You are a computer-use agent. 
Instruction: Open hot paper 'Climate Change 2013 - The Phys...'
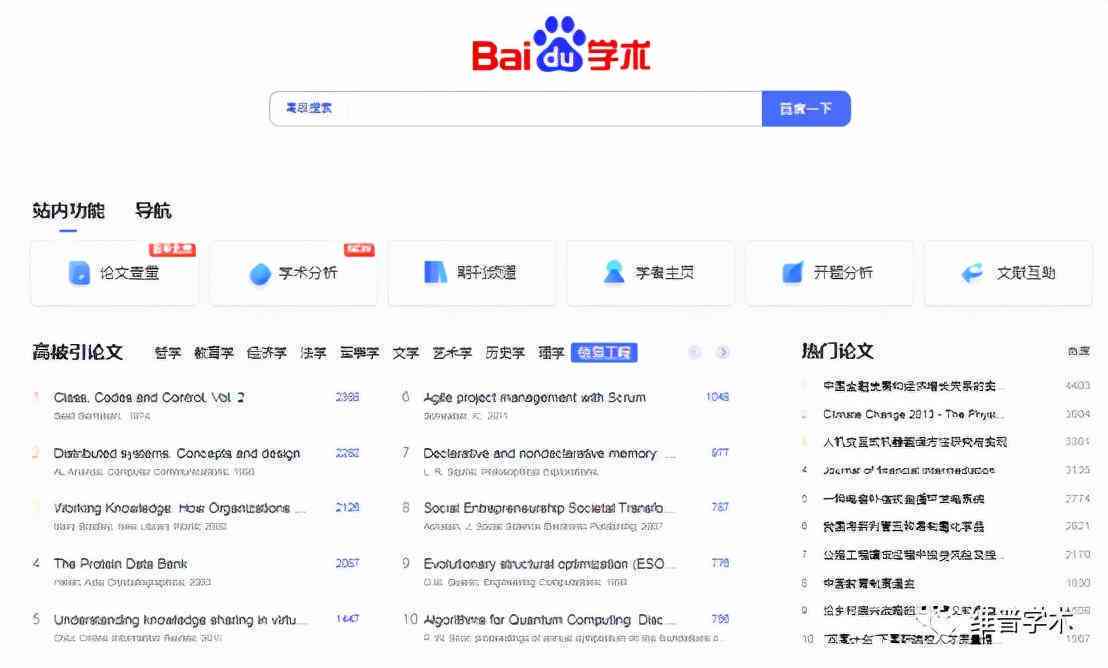click(x=914, y=414)
